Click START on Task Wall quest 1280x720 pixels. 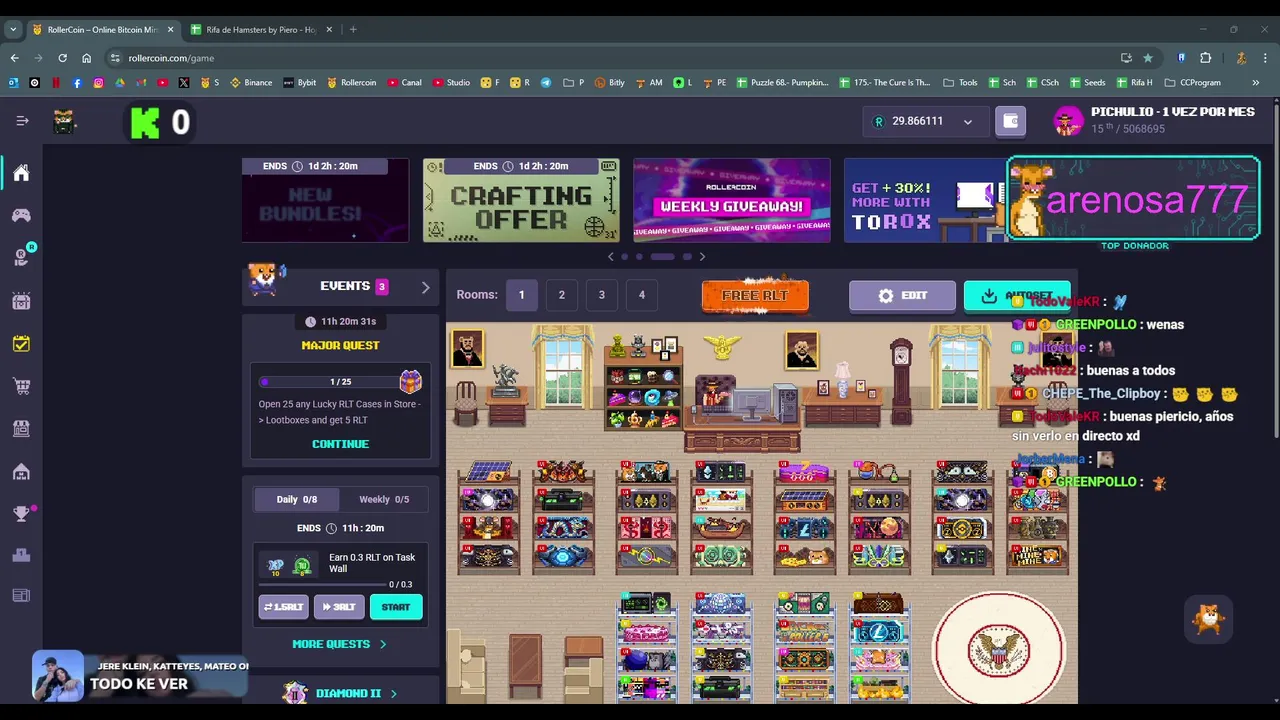[x=396, y=607]
